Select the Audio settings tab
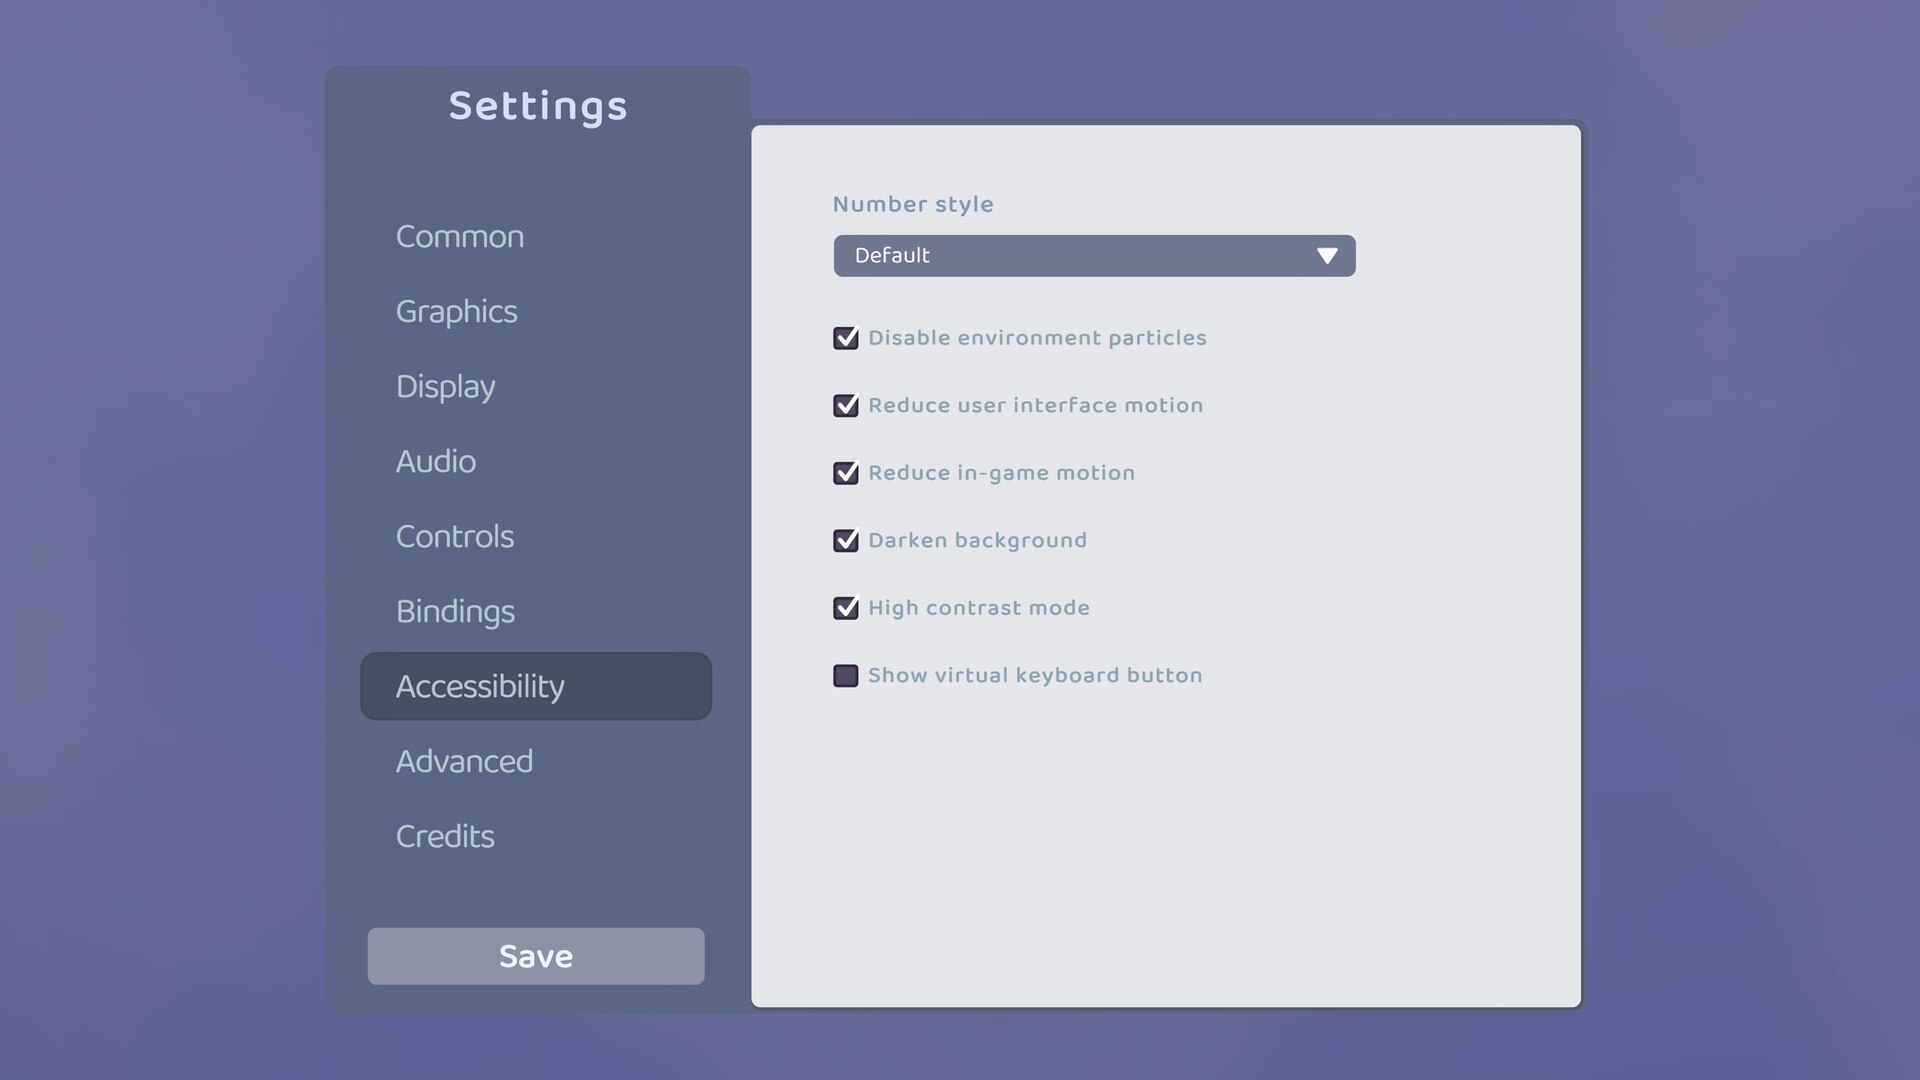This screenshot has width=1920, height=1080. (435, 462)
